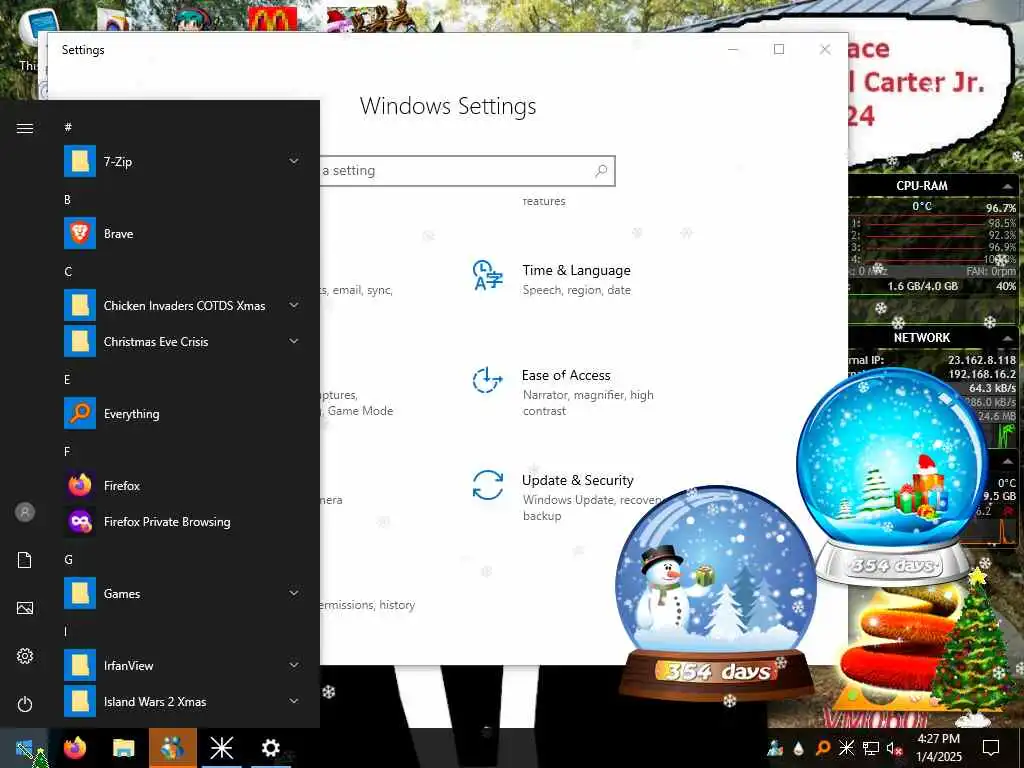Expand the Chicken Invaders COTDS Xmas chevron
Image resolution: width=1024 pixels, height=768 pixels.
tap(294, 305)
